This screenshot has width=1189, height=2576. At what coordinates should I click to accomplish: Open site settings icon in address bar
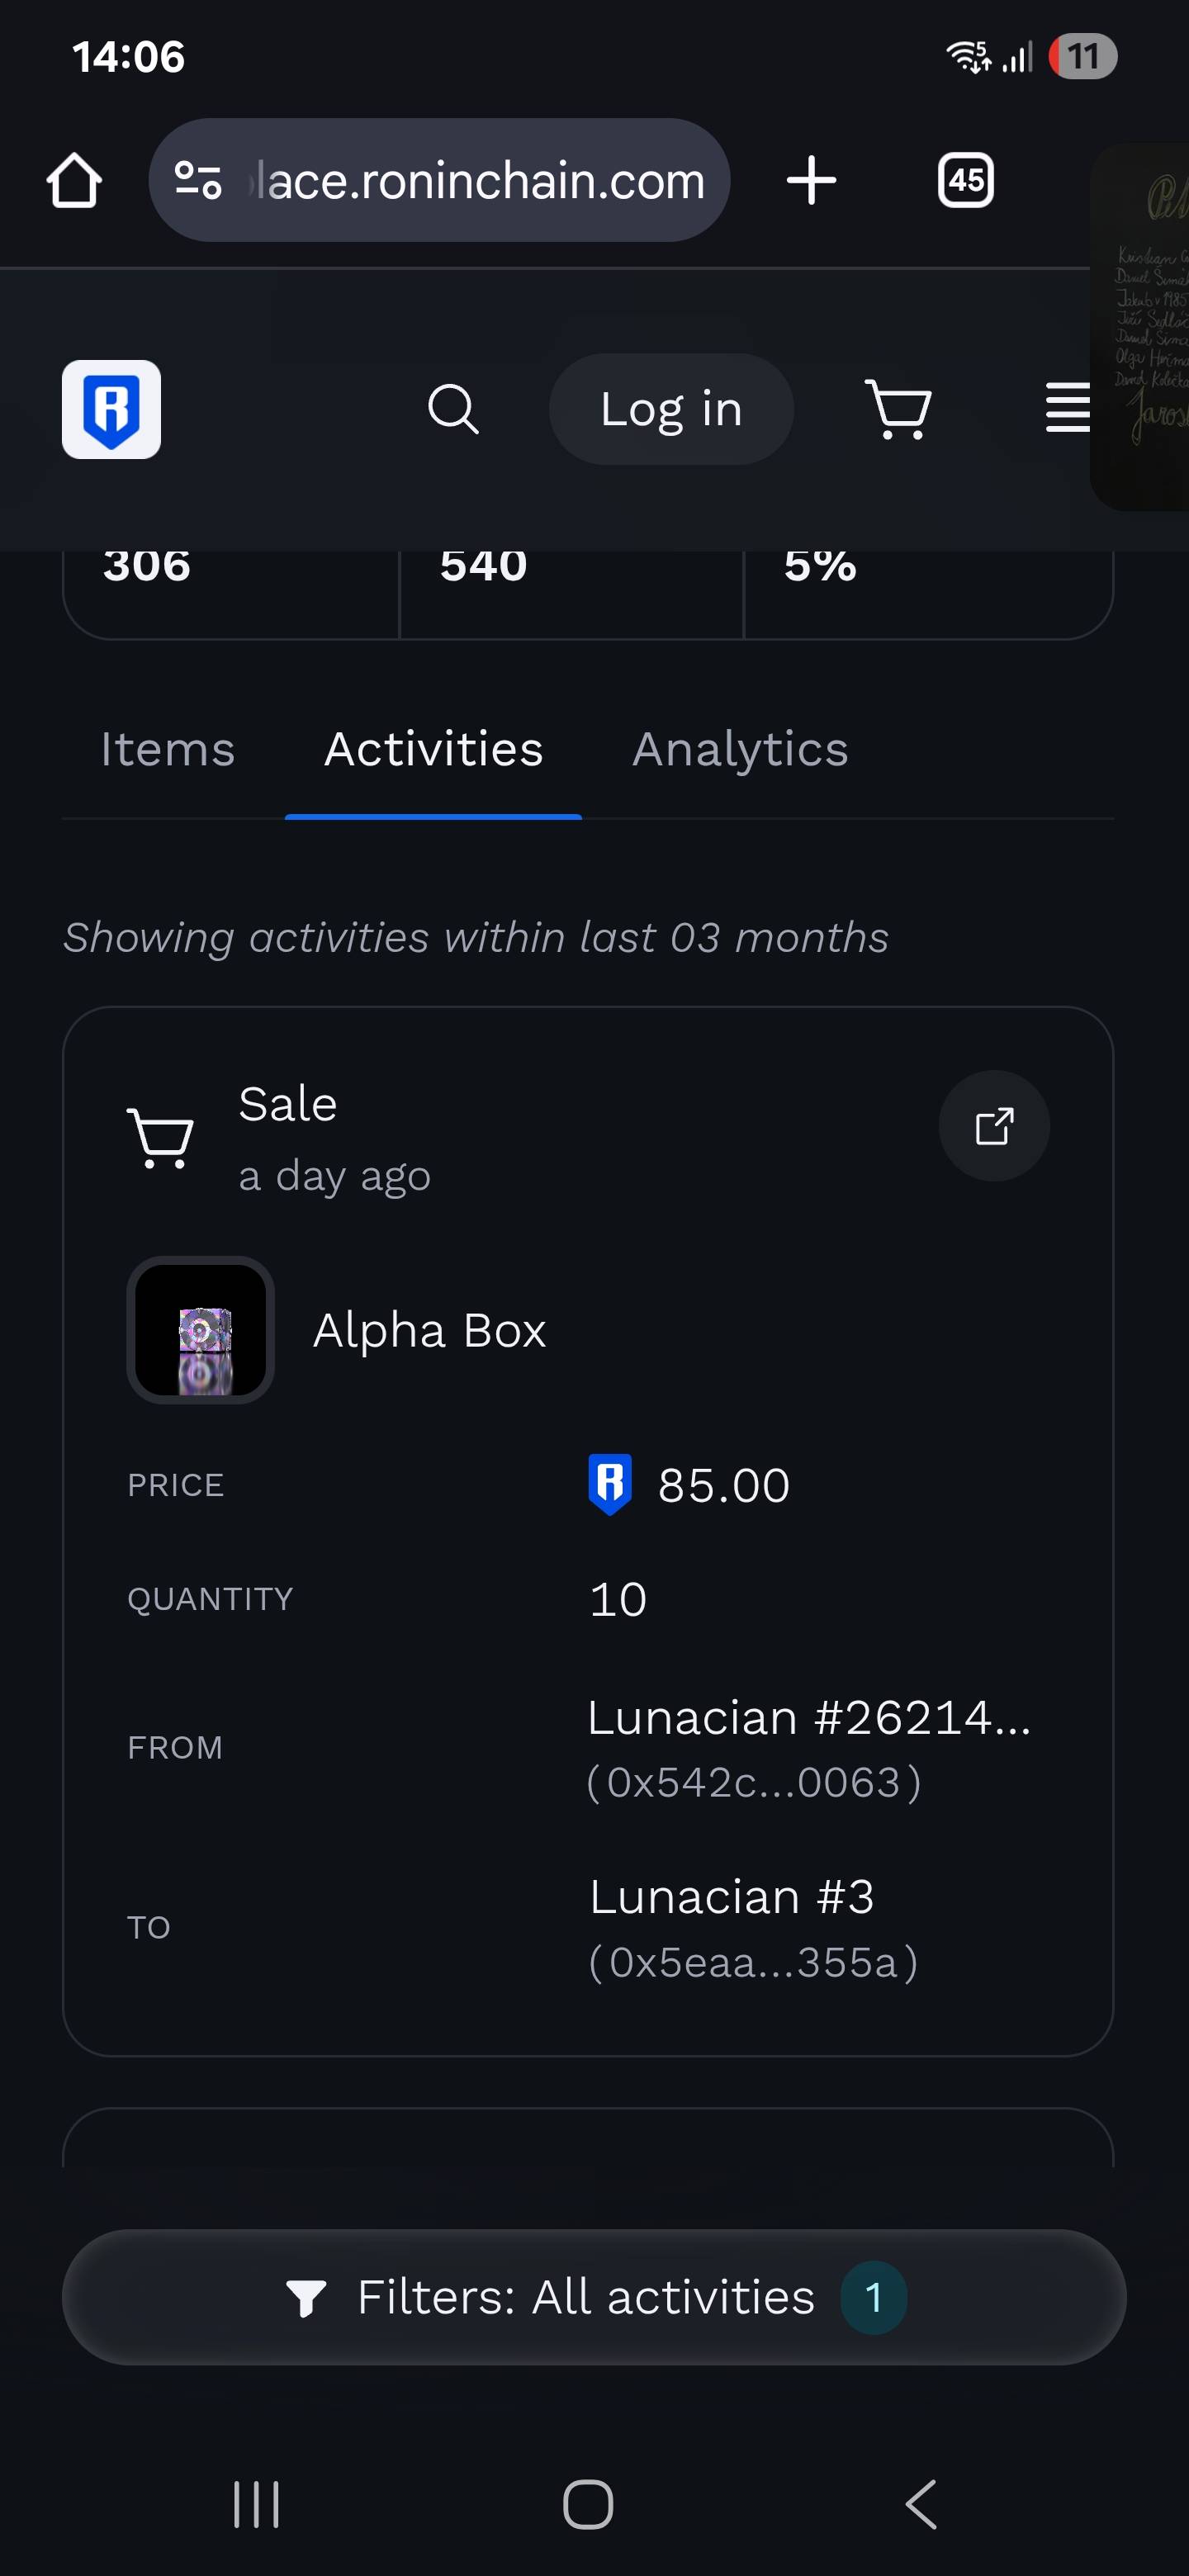(x=198, y=181)
